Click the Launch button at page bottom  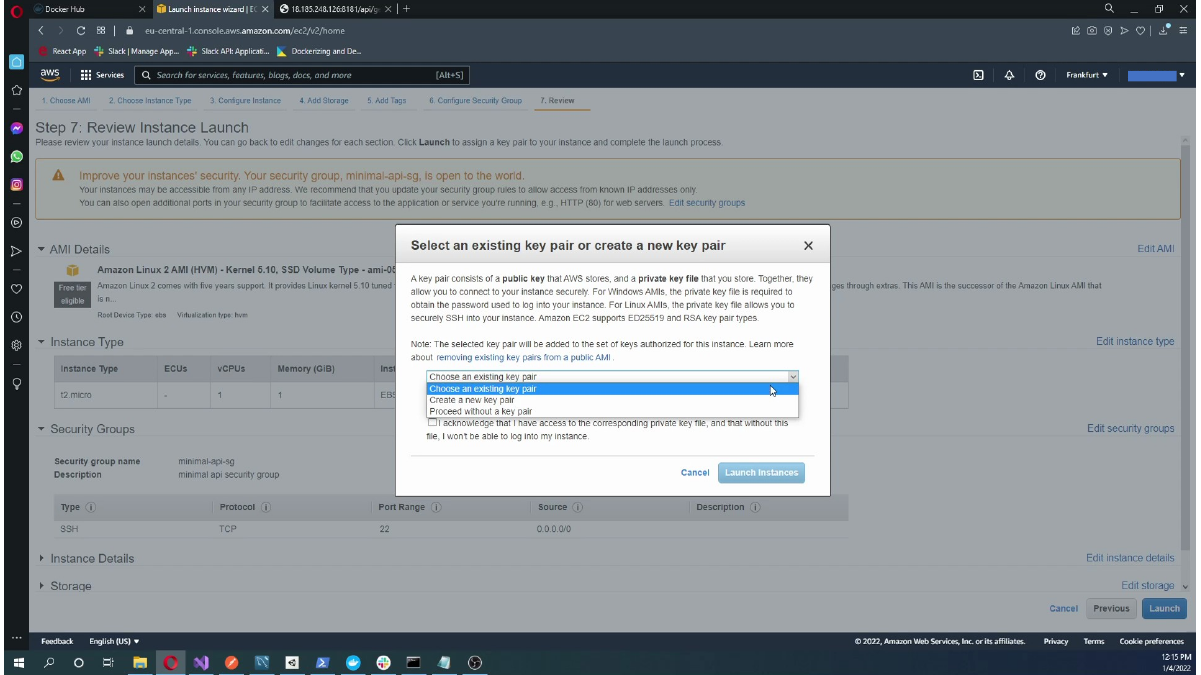tap(1164, 608)
